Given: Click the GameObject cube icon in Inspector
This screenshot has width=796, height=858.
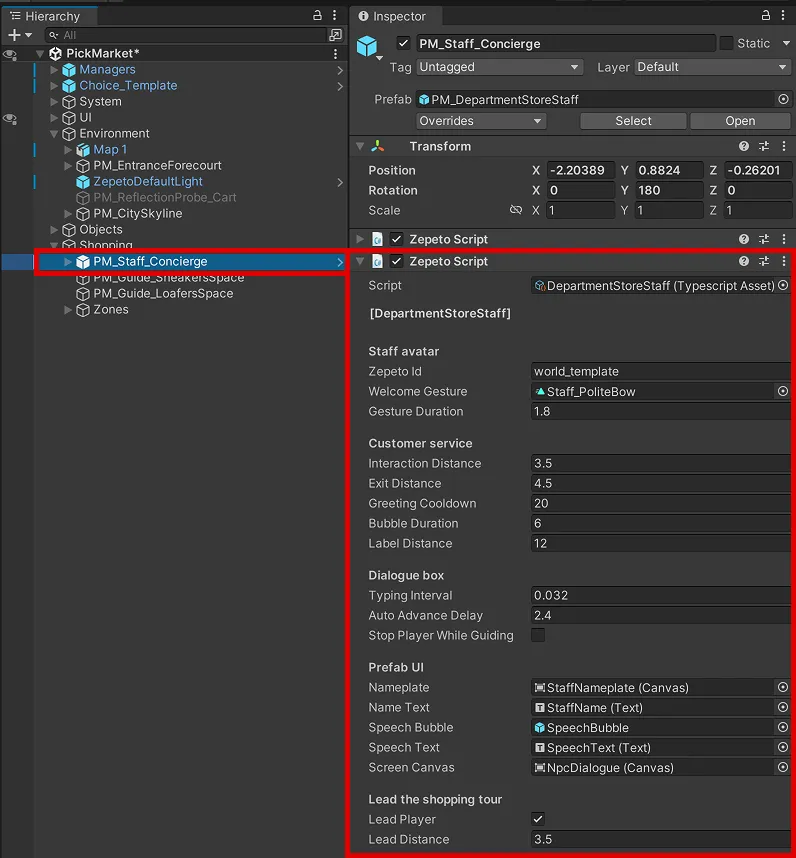Looking at the screenshot, I should [x=367, y=46].
